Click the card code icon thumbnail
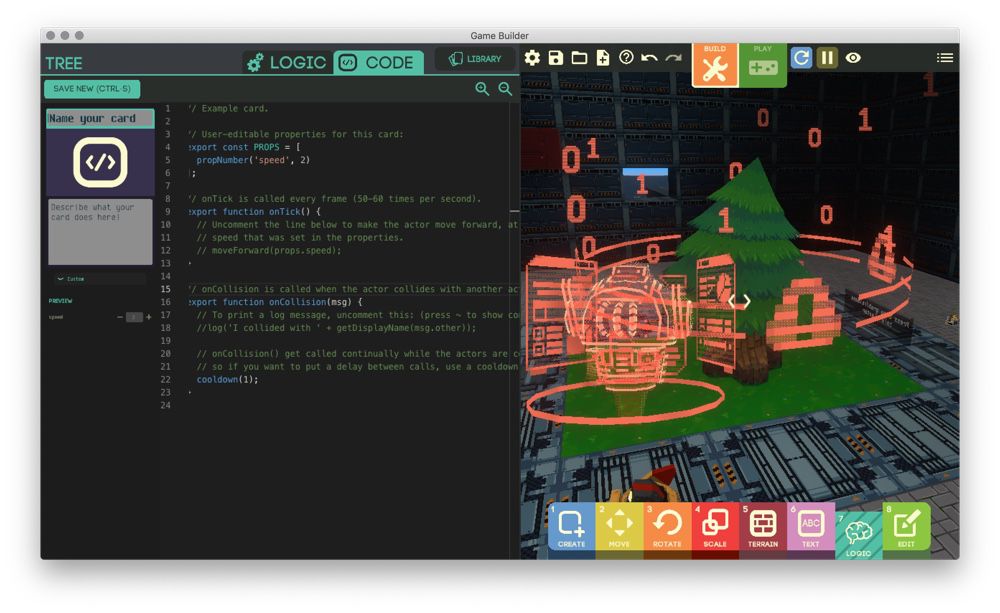This screenshot has width=1000, height=613. [100, 162]
